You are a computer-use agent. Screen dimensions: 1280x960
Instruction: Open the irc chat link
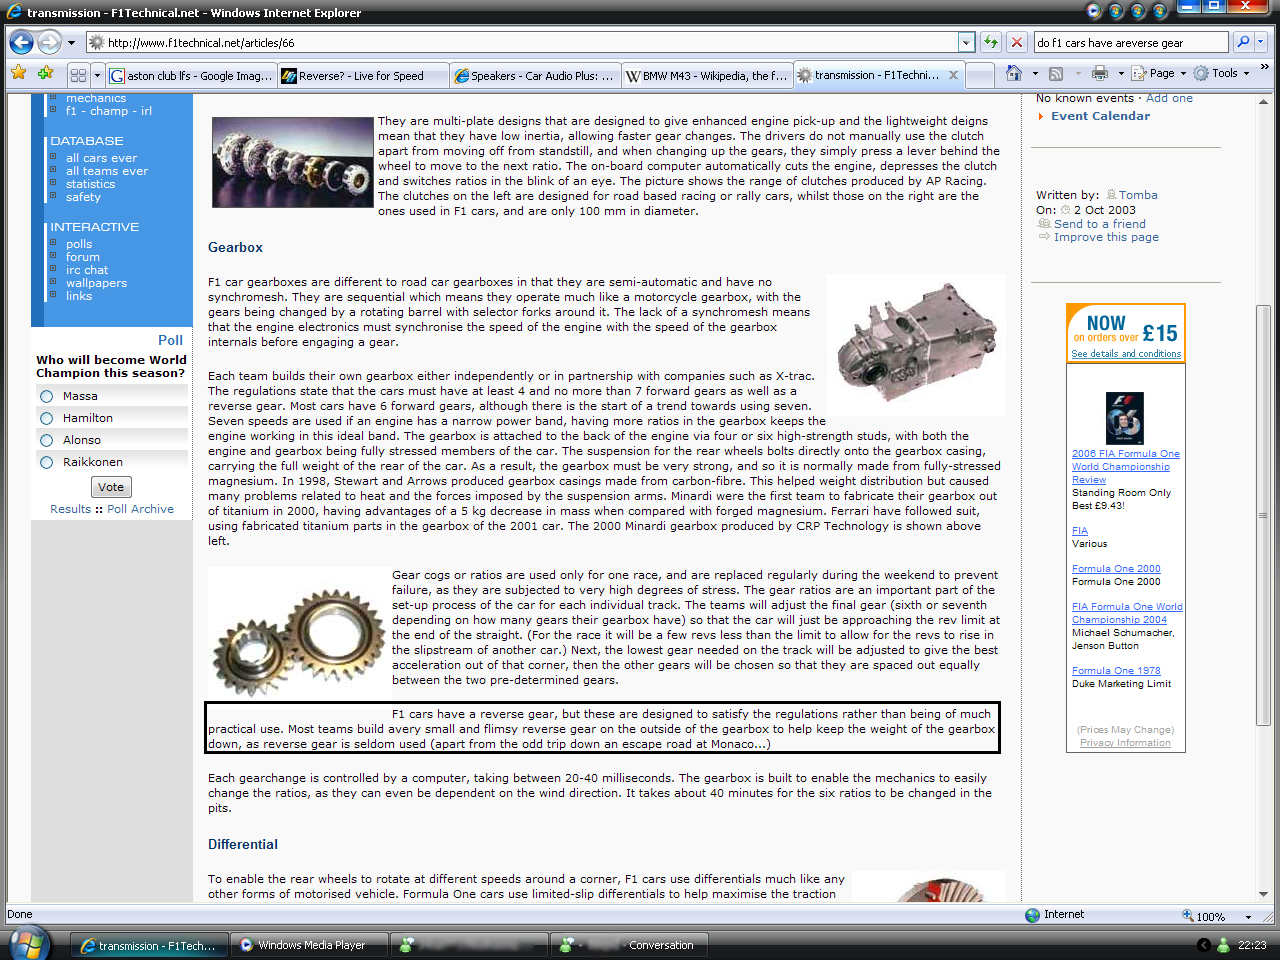point(87,270)
